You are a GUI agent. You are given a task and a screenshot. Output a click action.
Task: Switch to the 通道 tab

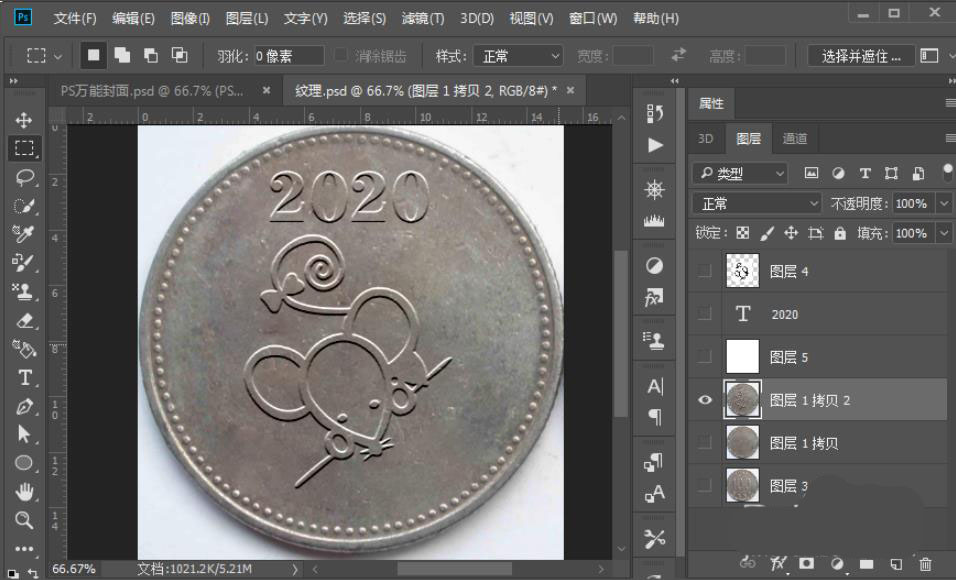point(795,139)
